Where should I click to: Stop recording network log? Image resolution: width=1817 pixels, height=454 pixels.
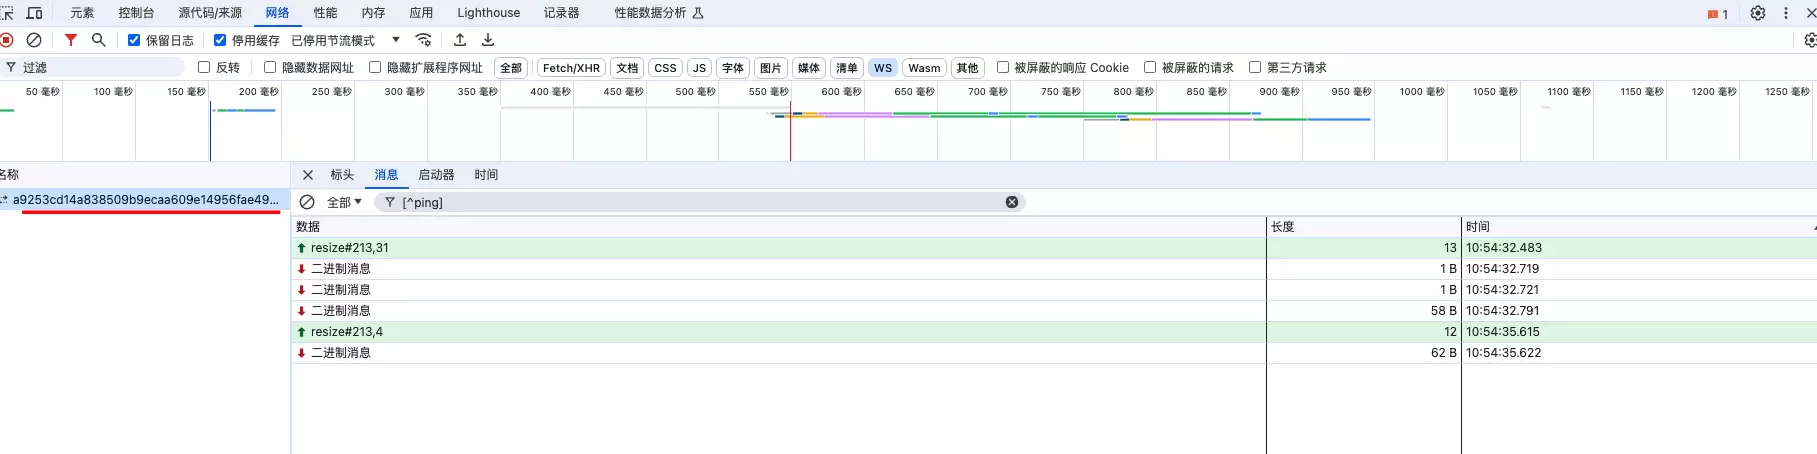click(7, 40)
